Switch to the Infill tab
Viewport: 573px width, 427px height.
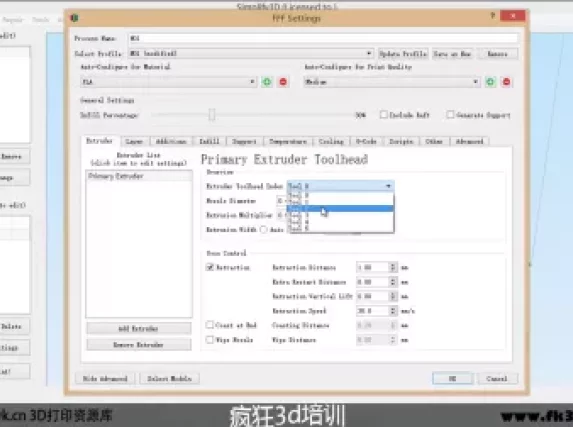(209, 141)
